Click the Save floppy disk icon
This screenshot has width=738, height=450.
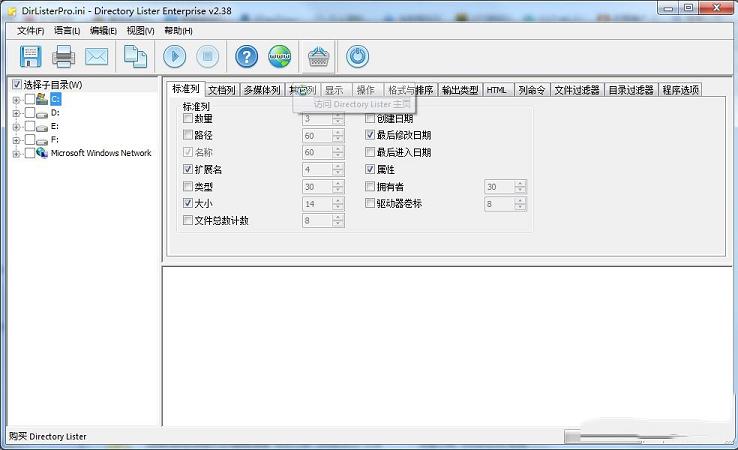[x=31, y=57]
